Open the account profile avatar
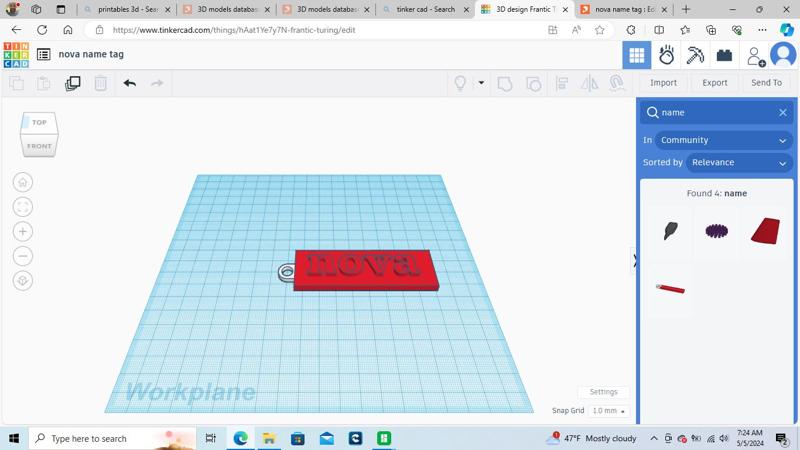The height and width of the screenshot is (450, 800). click(x=783, y=55)
